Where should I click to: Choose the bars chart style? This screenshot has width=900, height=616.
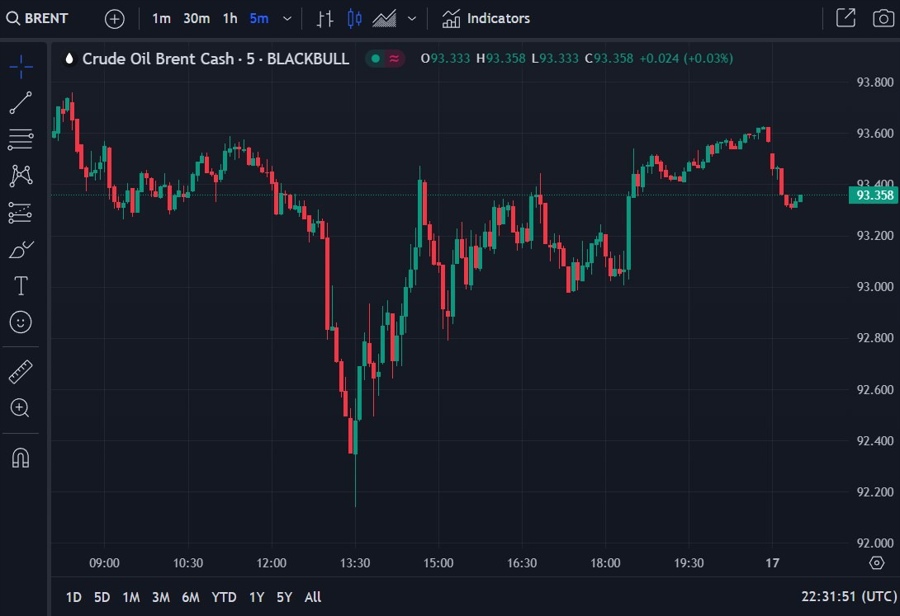[325, 19]
